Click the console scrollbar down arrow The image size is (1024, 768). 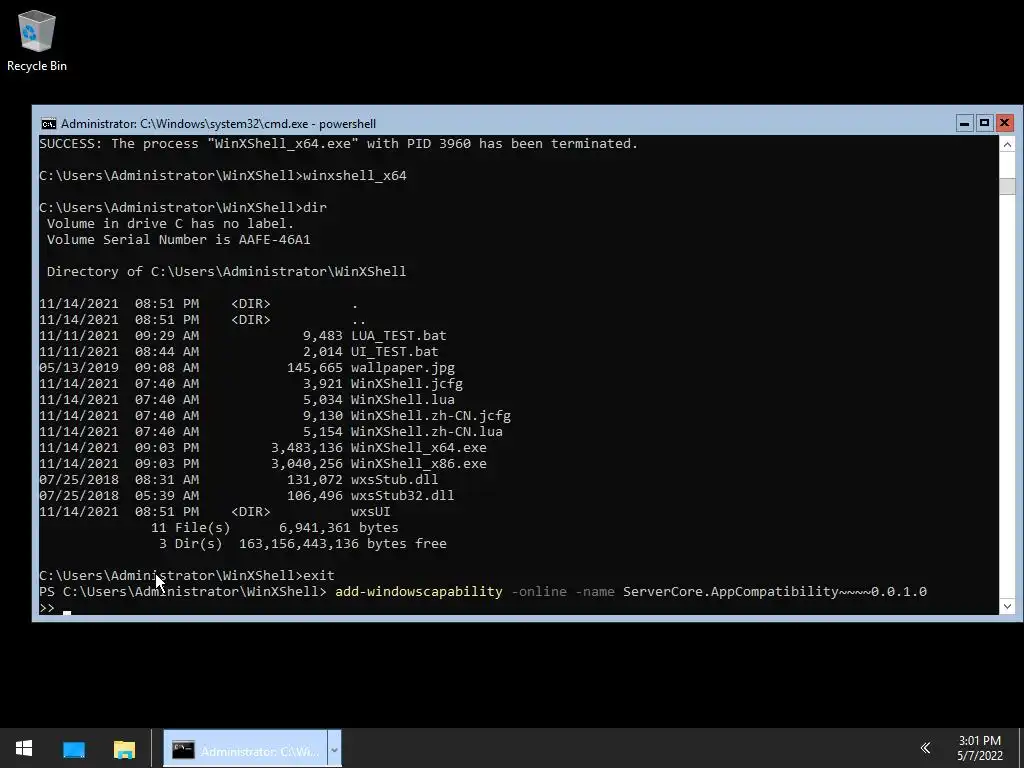(x=1007, y=606)
